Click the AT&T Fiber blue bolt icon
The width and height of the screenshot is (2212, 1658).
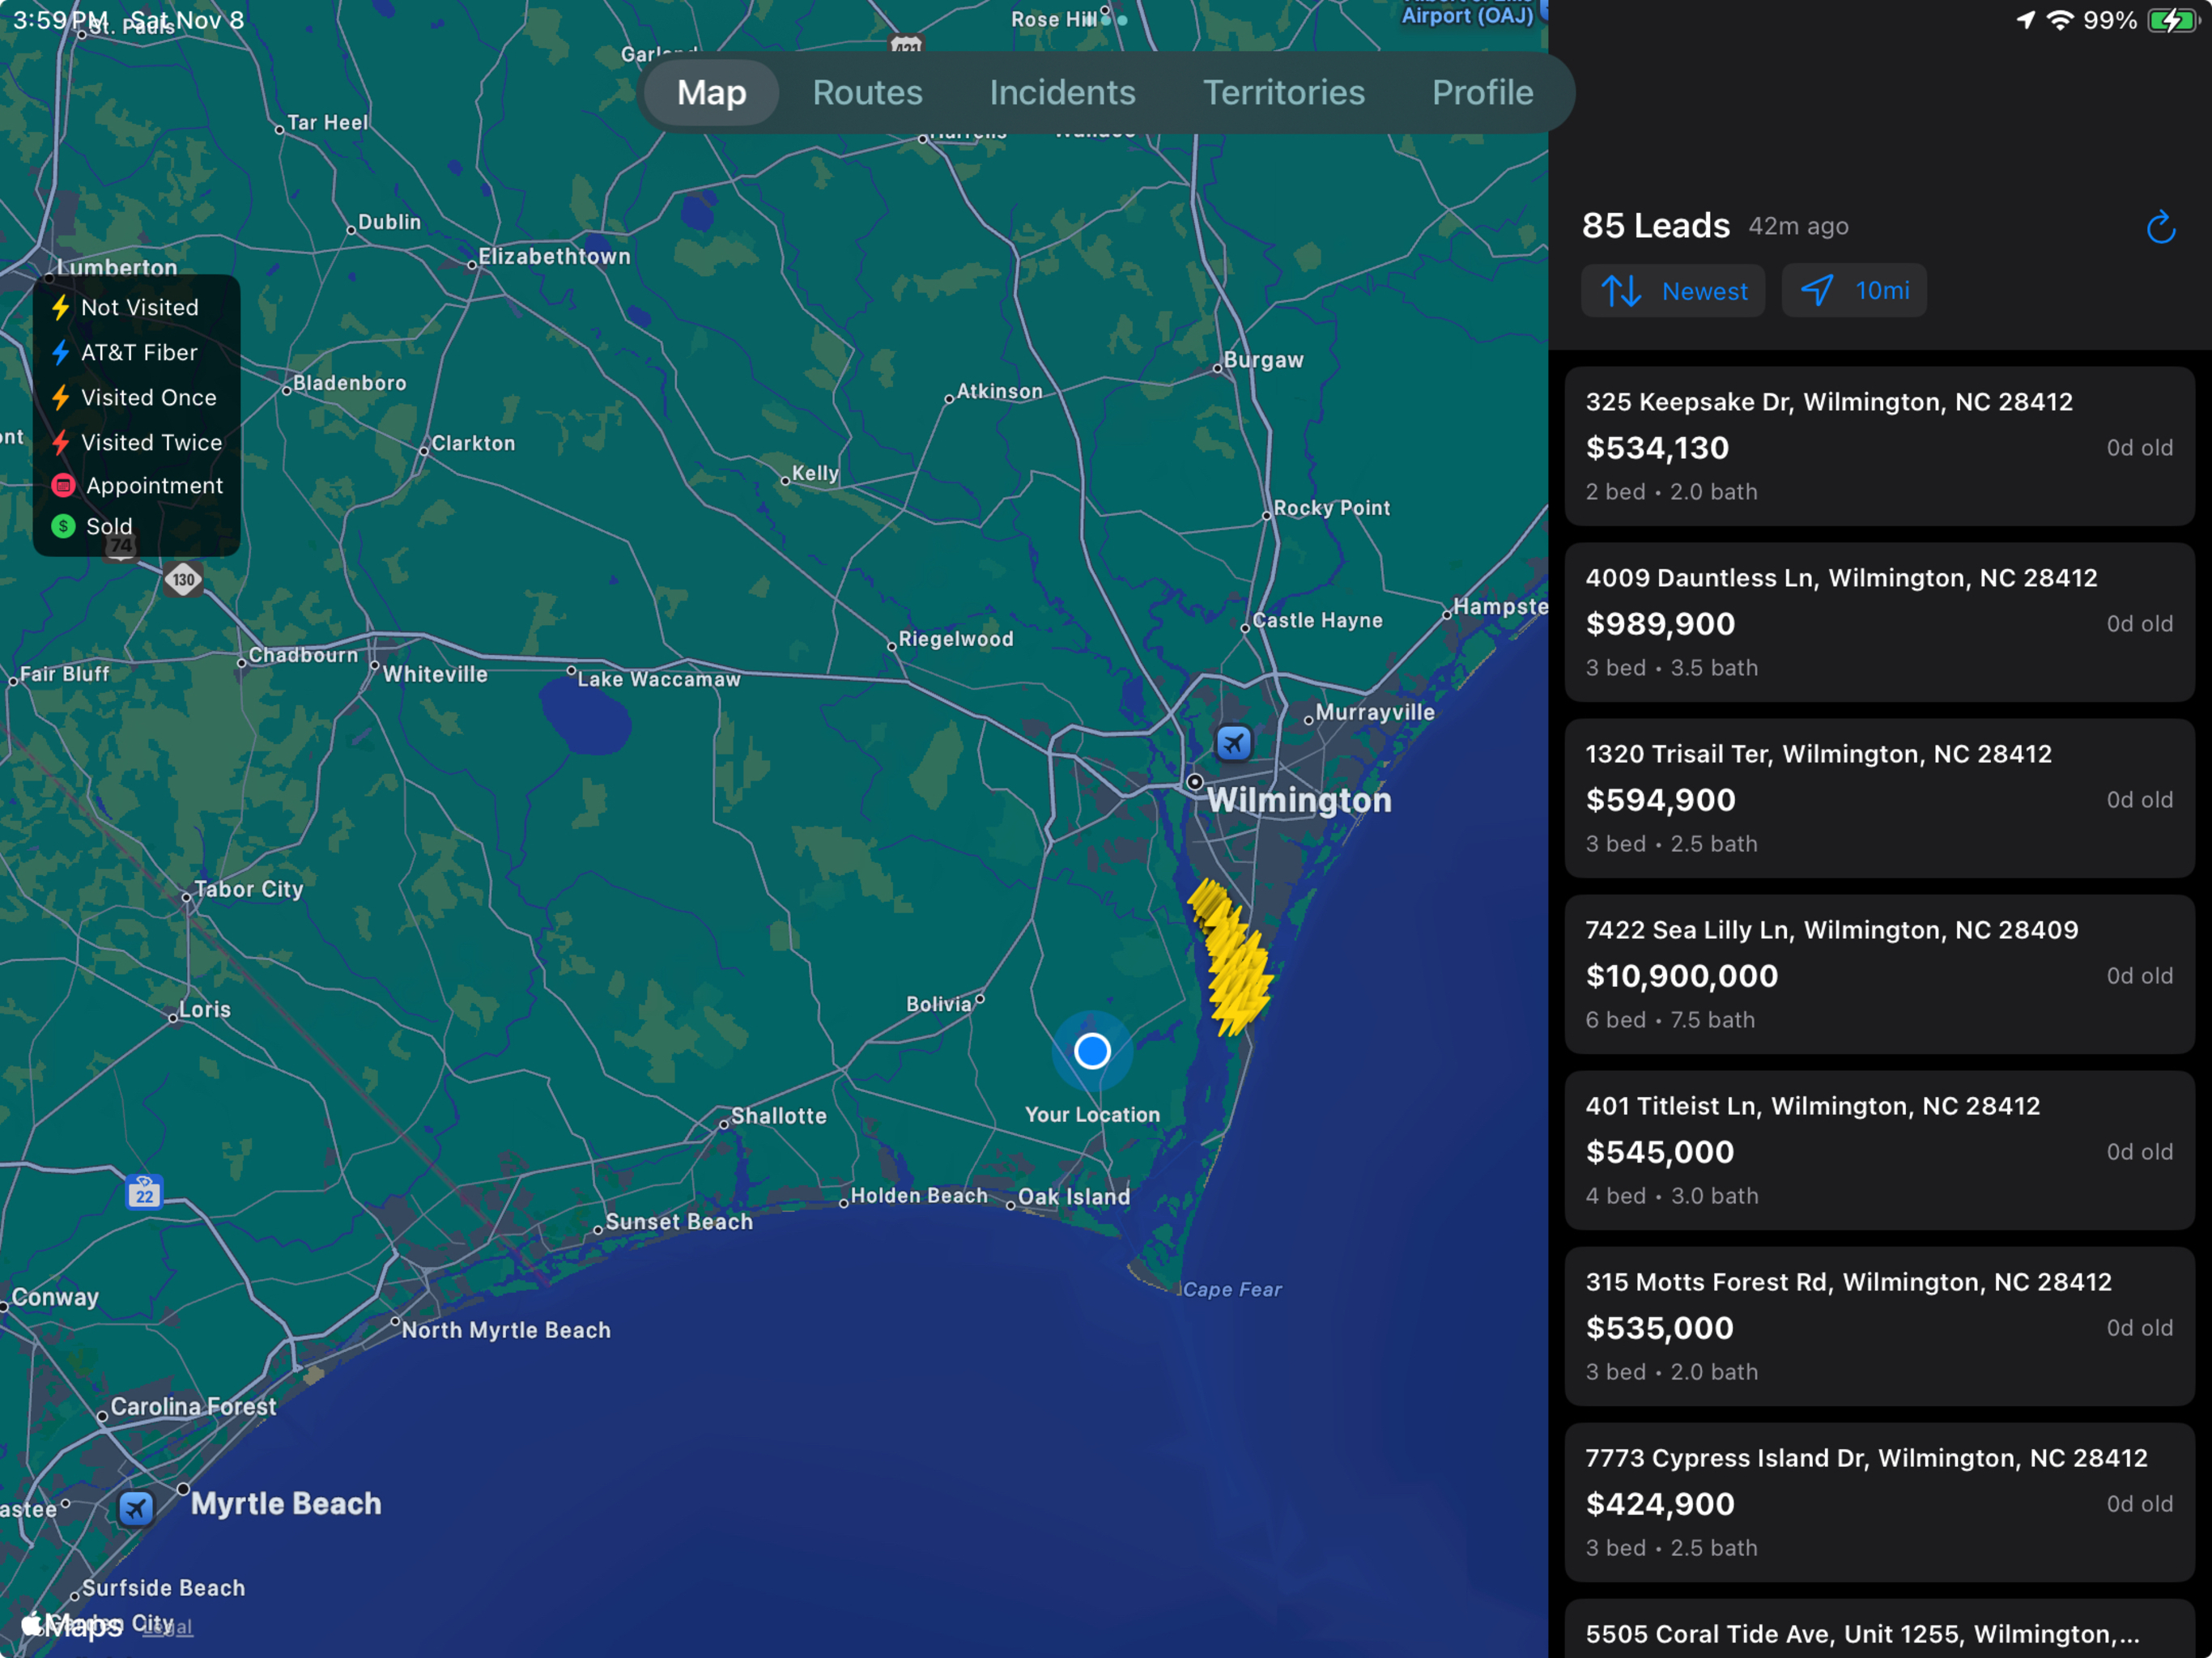pos(61,352)
